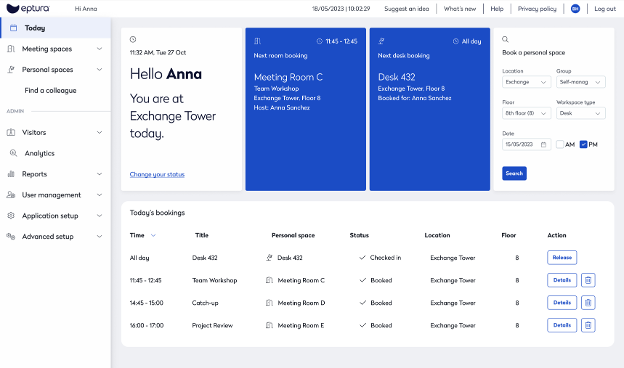This screenshot has width=624, height=368.
Task: Expand the Advanced setup menu
Action: tap(99, 236)
